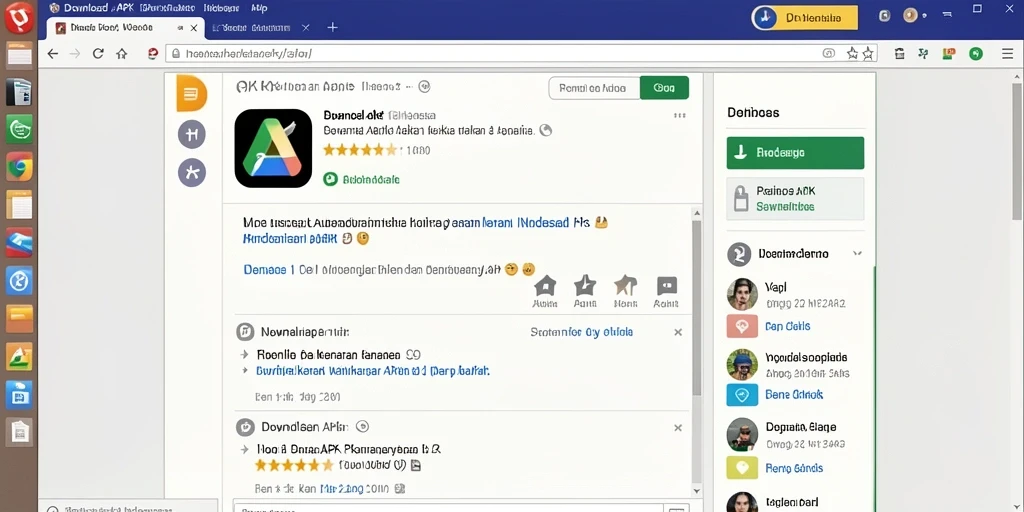Click the globe icon after the app description
1024x512 pixels.
[x=546, y=130]
